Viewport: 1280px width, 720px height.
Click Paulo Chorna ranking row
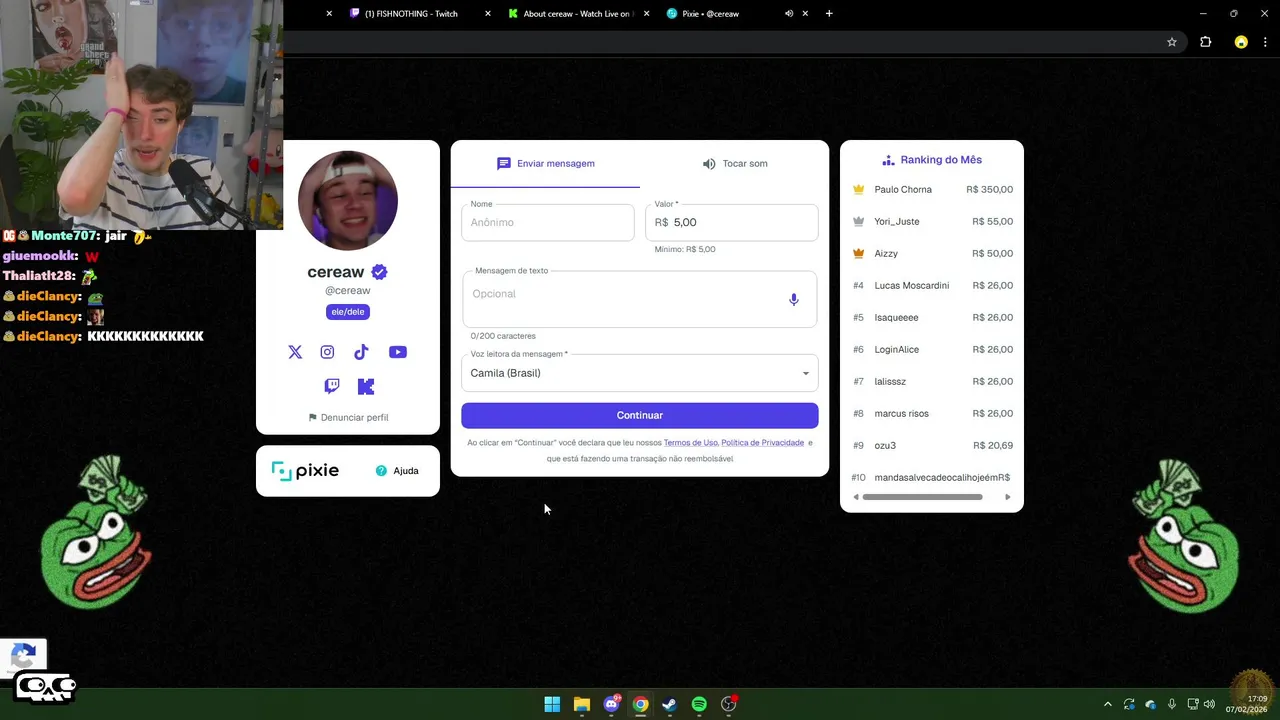[932, 189]
